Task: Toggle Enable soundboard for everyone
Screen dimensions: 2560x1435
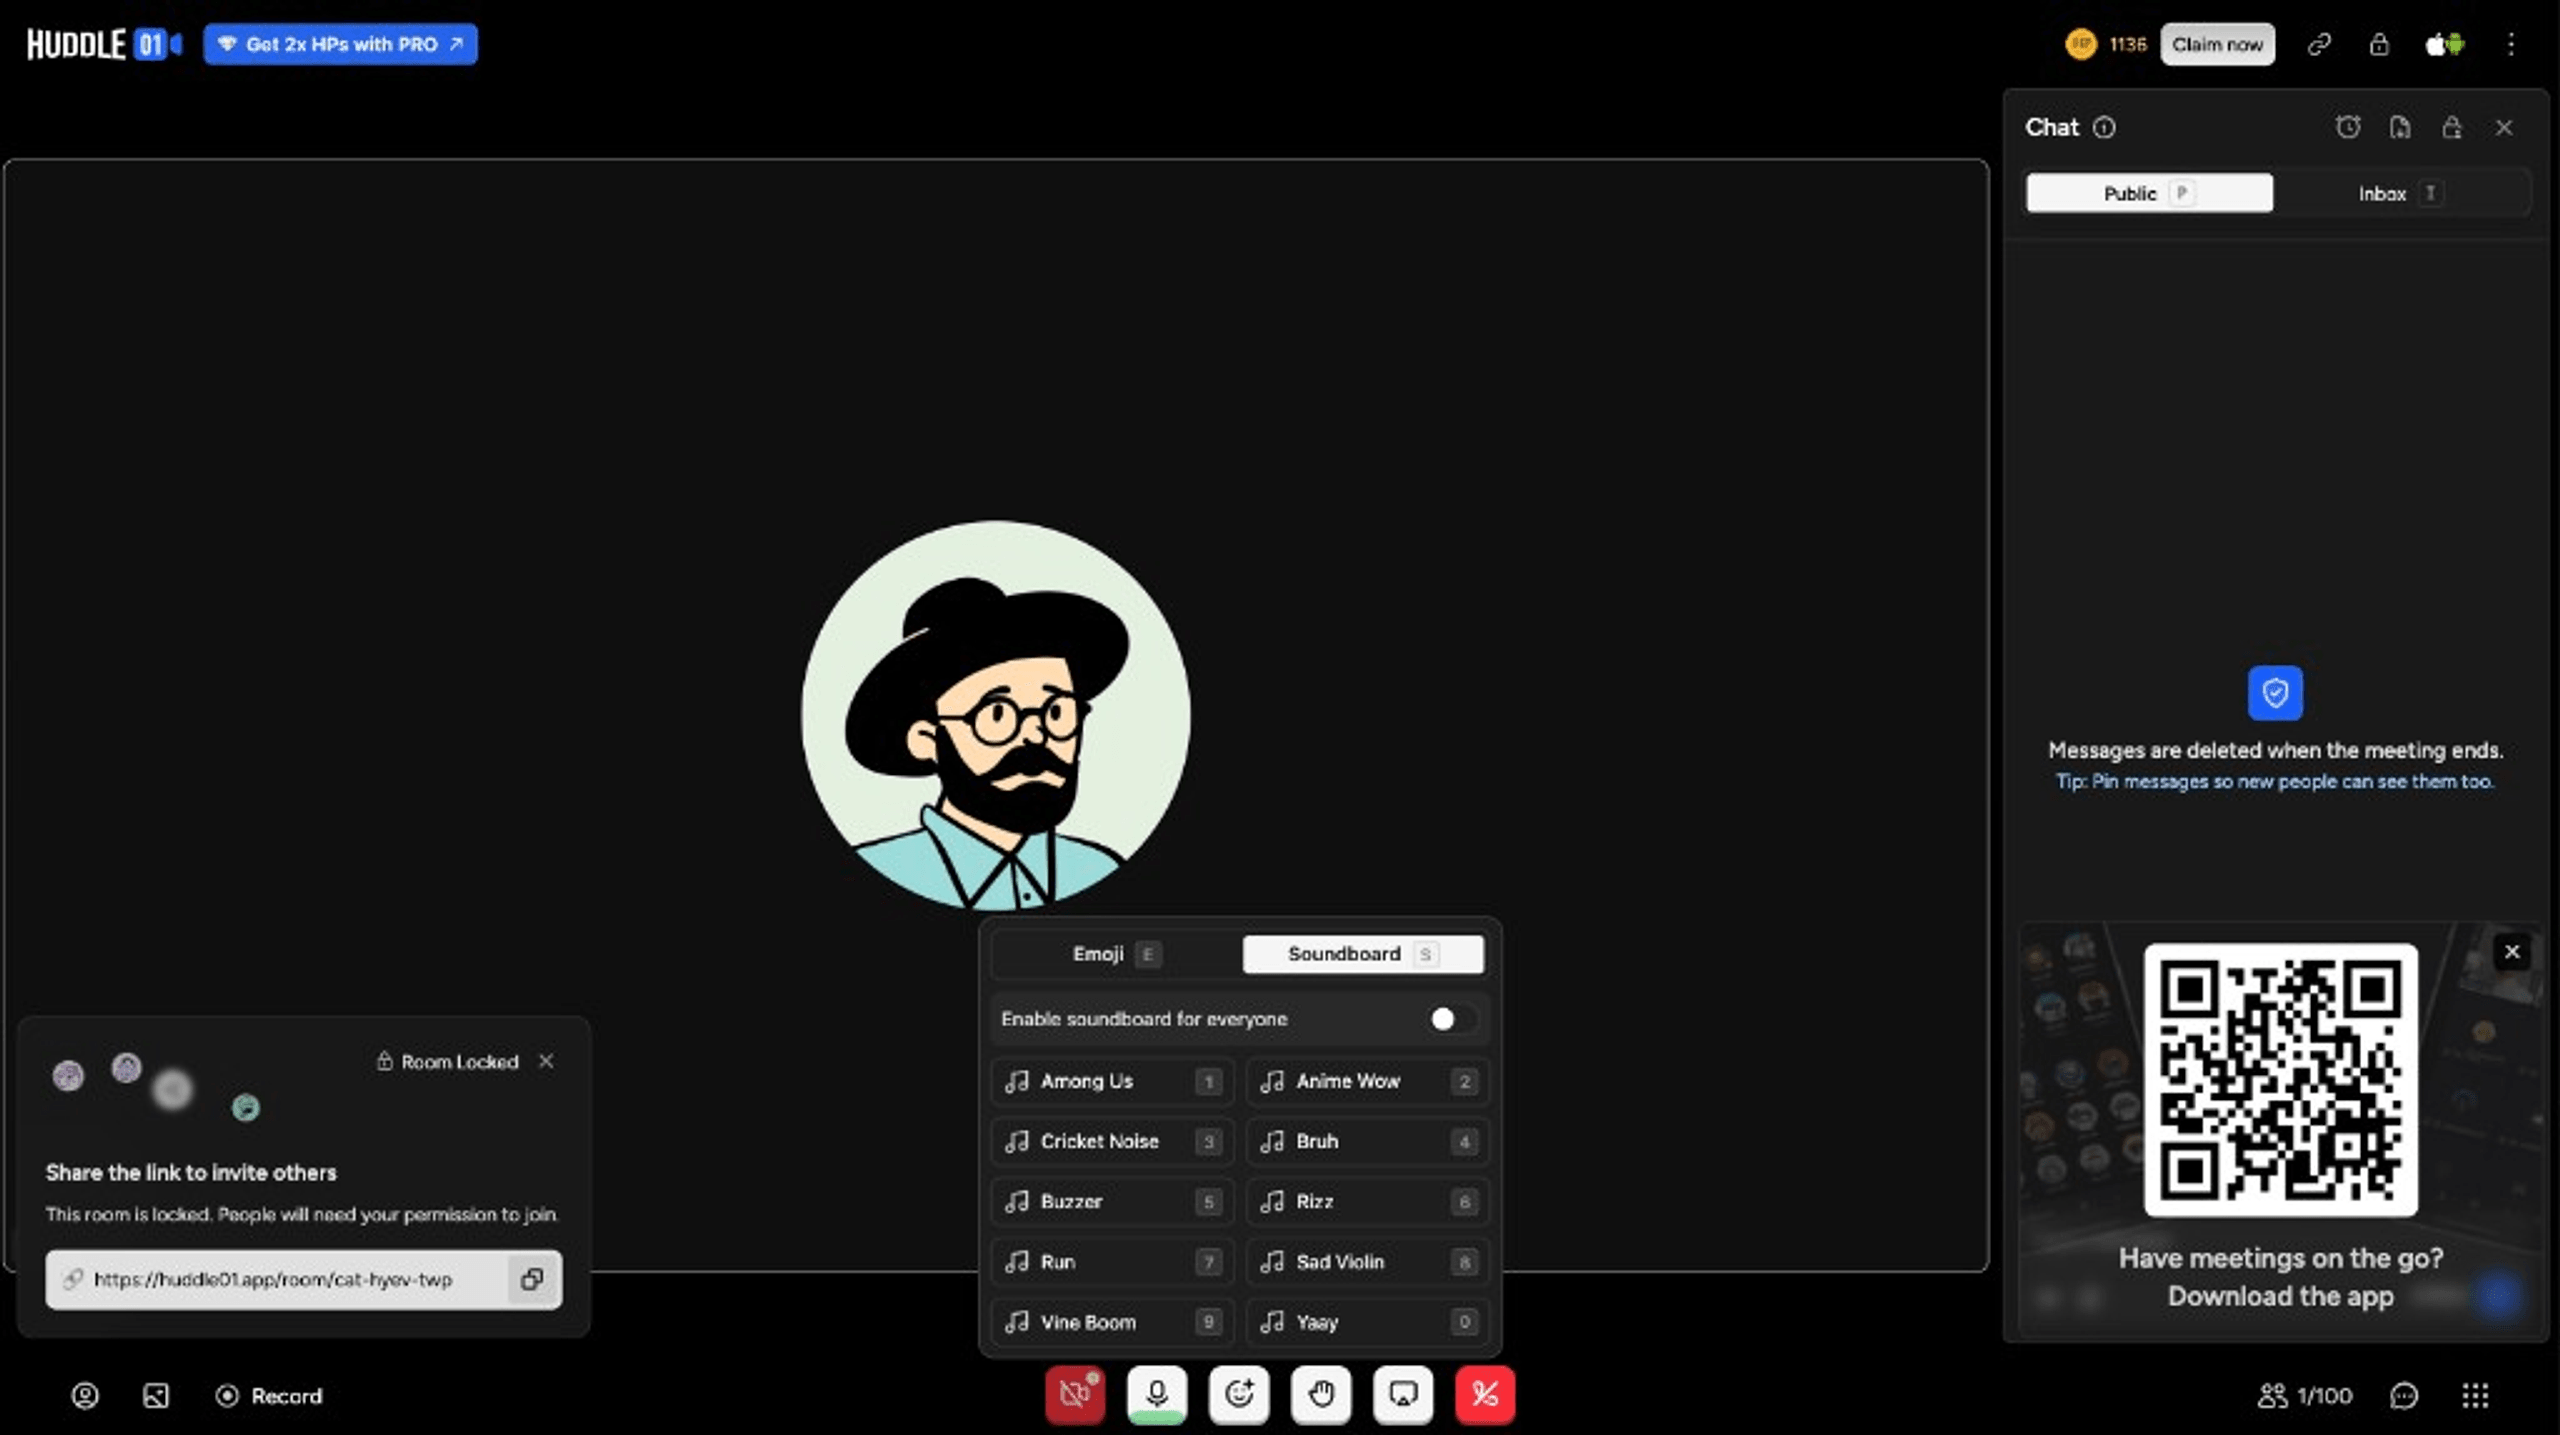Action: click(x=1453, y=1019)
